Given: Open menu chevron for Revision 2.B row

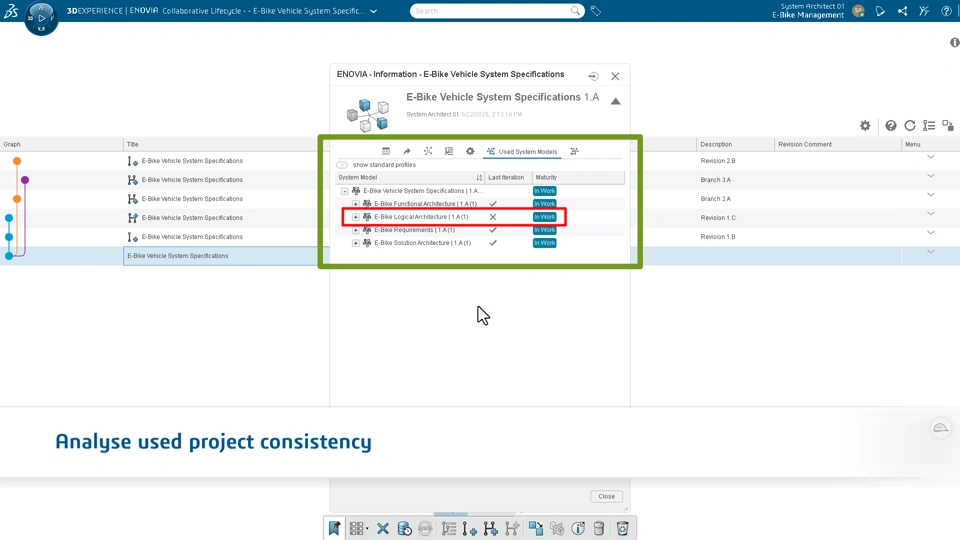Looking at the screenshot, I should pos(931,157).
